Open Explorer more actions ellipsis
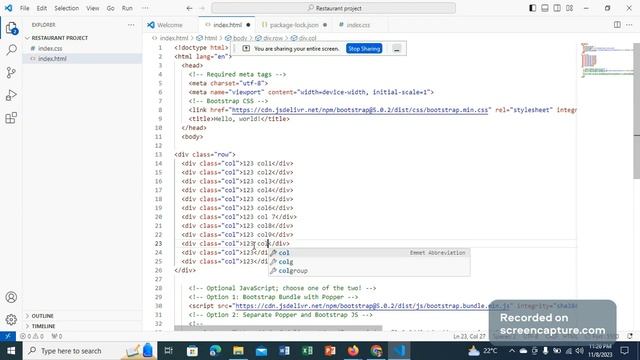The width and height of the screenshot is (640, 360). click(x=131, y=25)
